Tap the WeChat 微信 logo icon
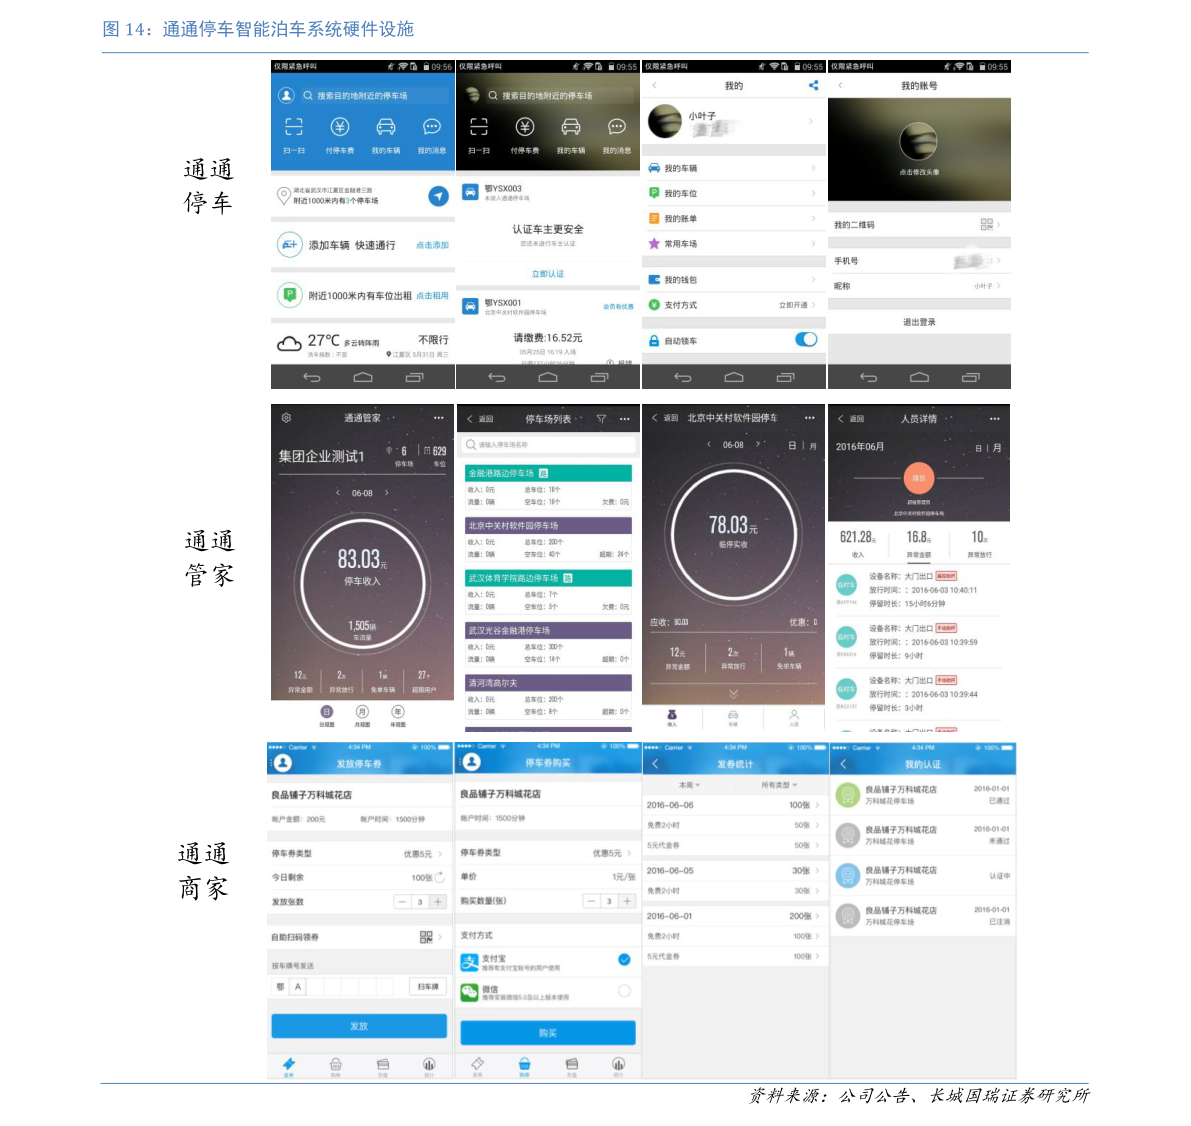This screenshot has width=1191, height=1126. 469,992
